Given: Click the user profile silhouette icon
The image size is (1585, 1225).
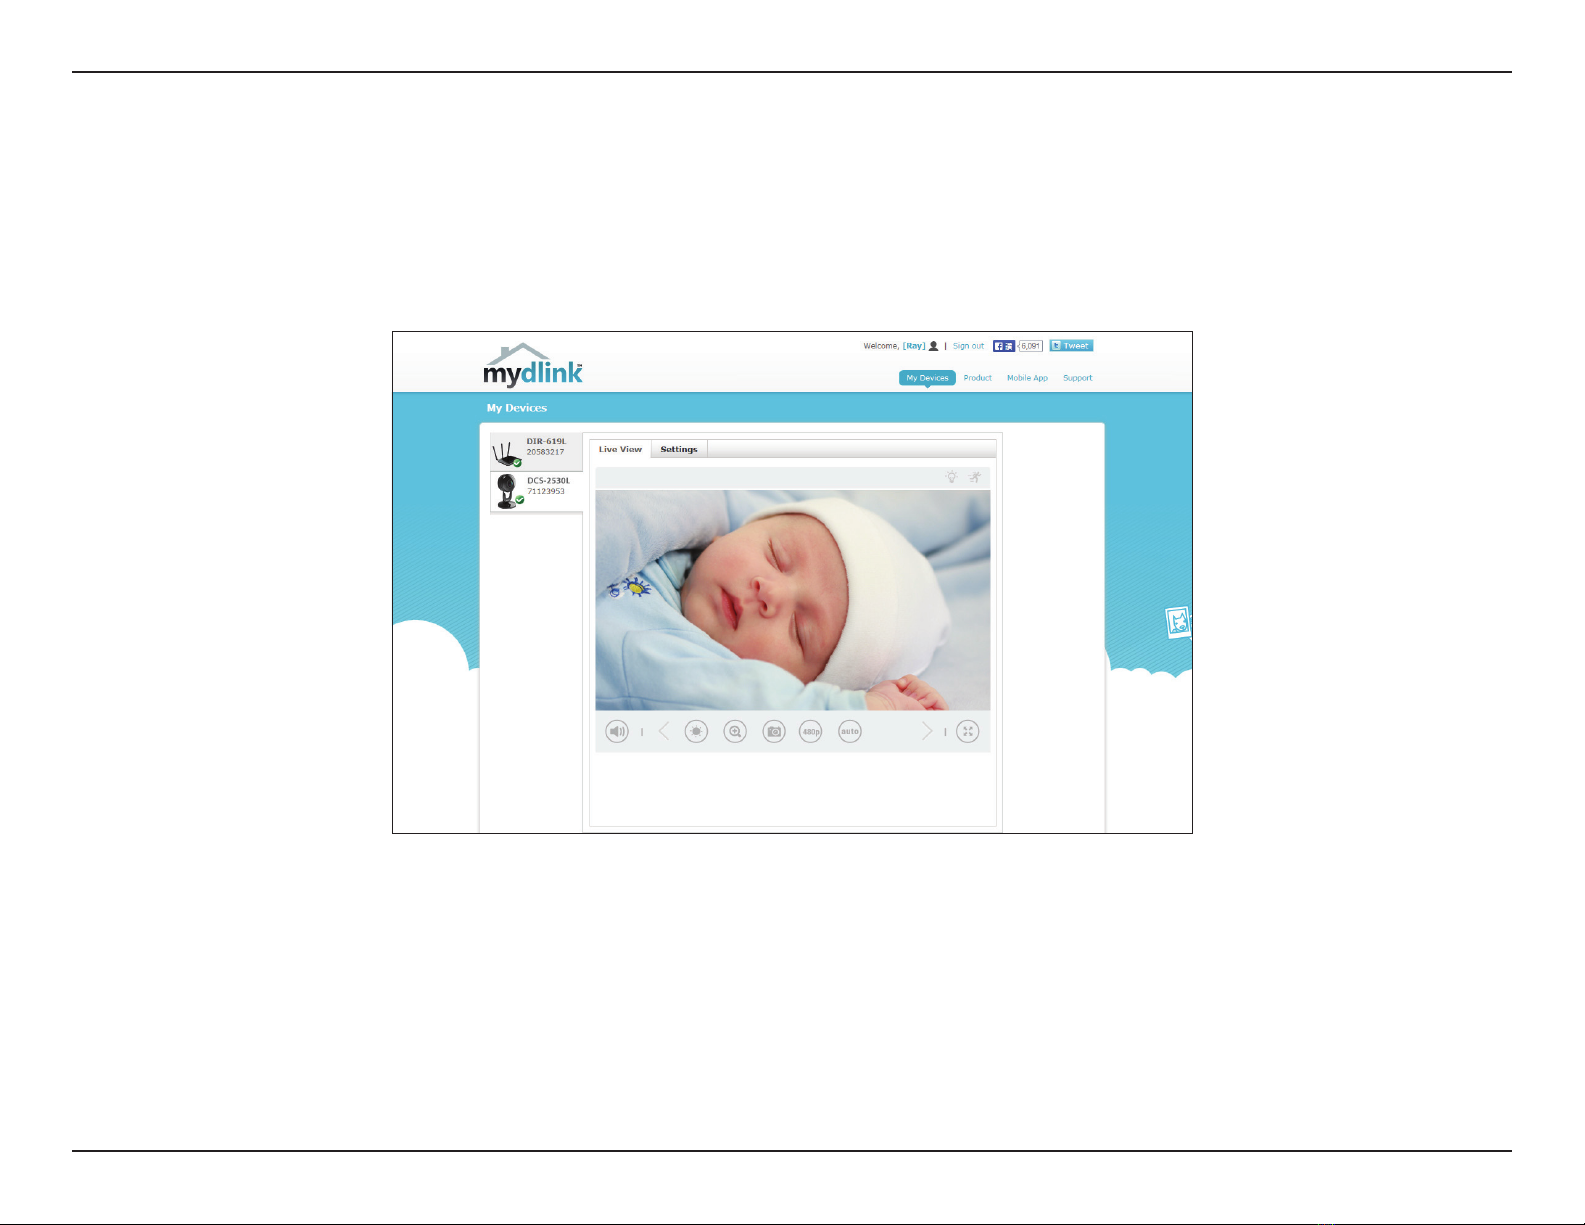Looking at the screenshot, I should click(x=934, y=346).
